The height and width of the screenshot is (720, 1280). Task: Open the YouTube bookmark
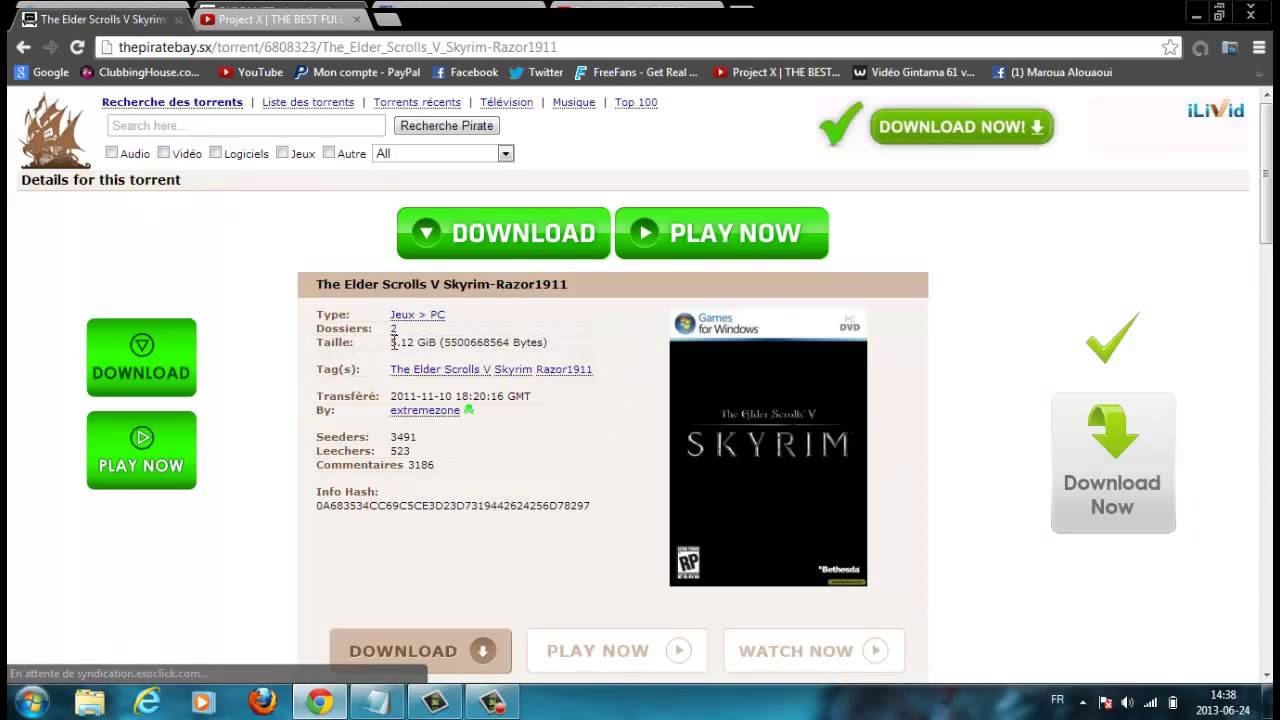tap(251, 72)
